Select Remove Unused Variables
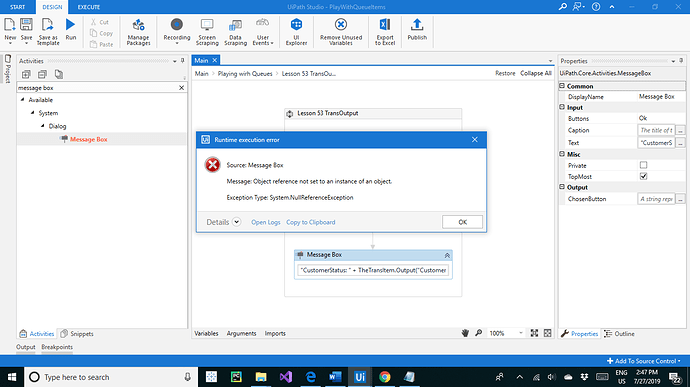This screenshot has width=690, height=387. (x=341, y=31)
